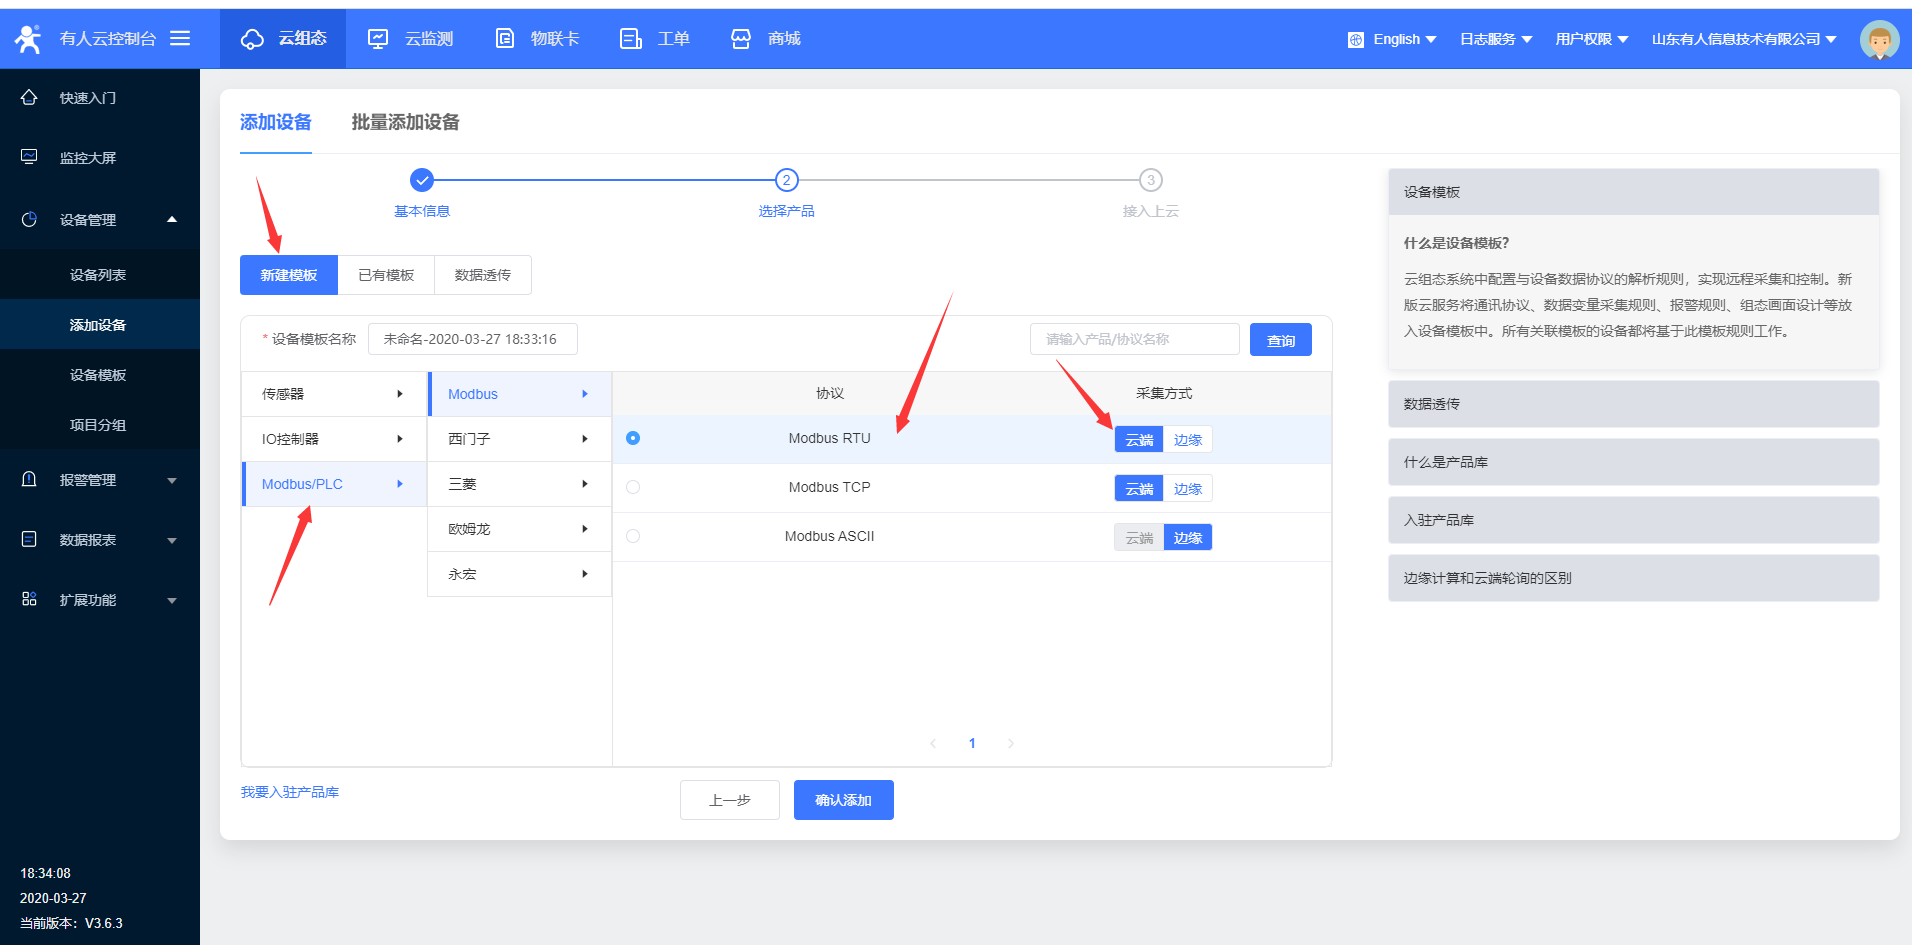Viewport: 1912px width, 945px height.
Task: Click step 1 基本信息 in progress bar
Action: 422,181
